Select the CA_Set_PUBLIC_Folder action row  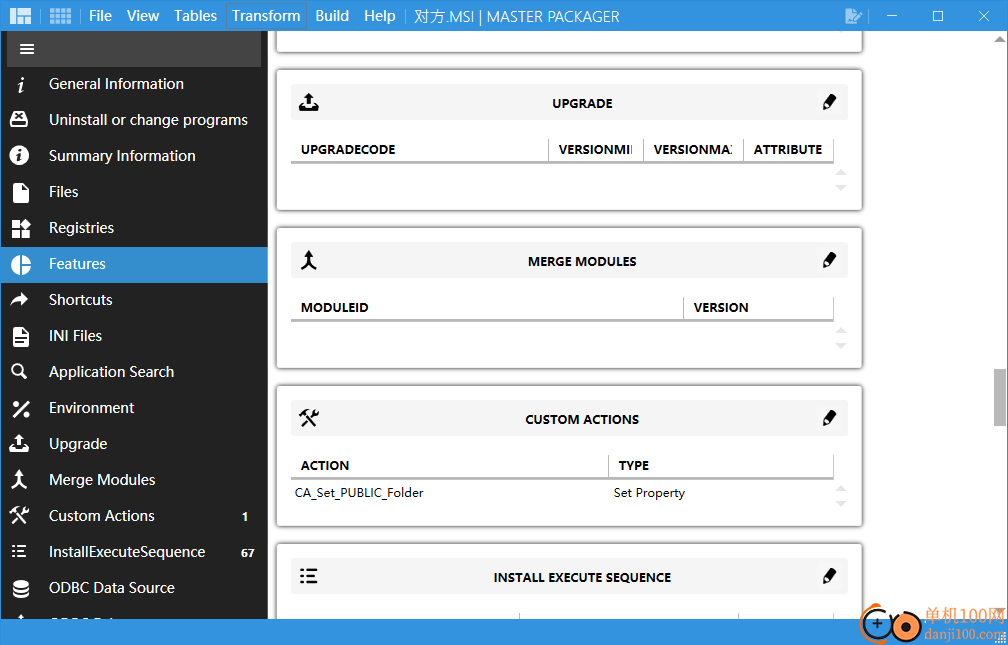pos(562,493)
